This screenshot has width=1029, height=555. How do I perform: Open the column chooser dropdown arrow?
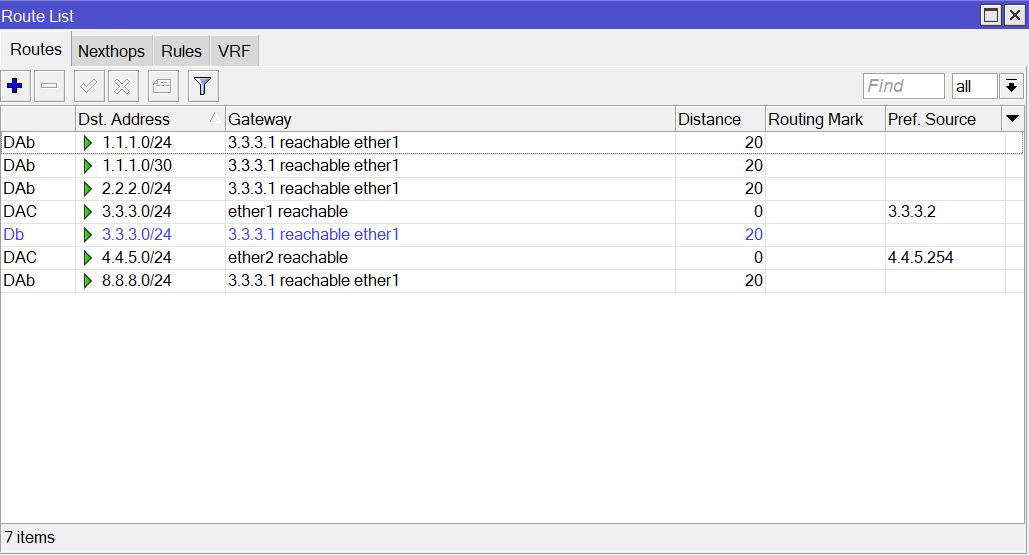point(1013,119)
